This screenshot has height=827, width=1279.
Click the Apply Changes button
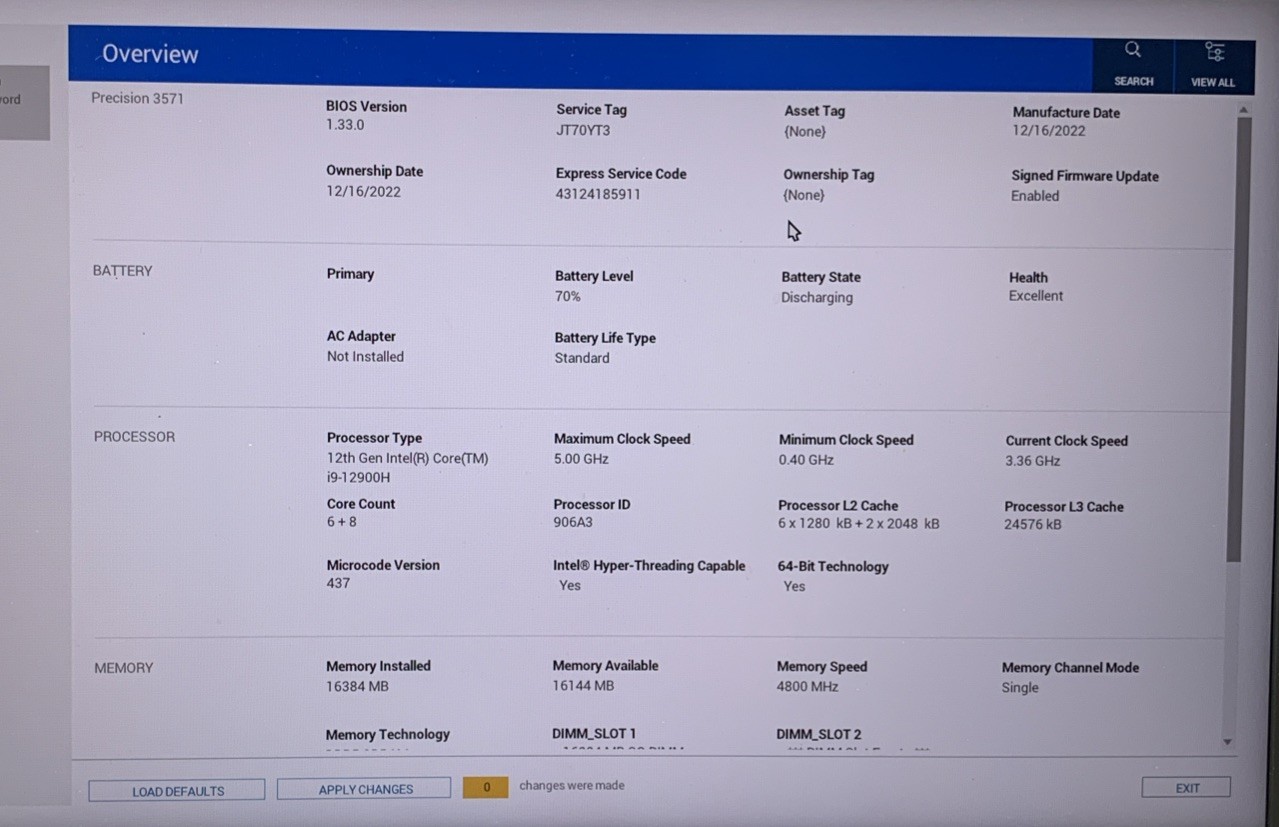[x=364, y=789]
